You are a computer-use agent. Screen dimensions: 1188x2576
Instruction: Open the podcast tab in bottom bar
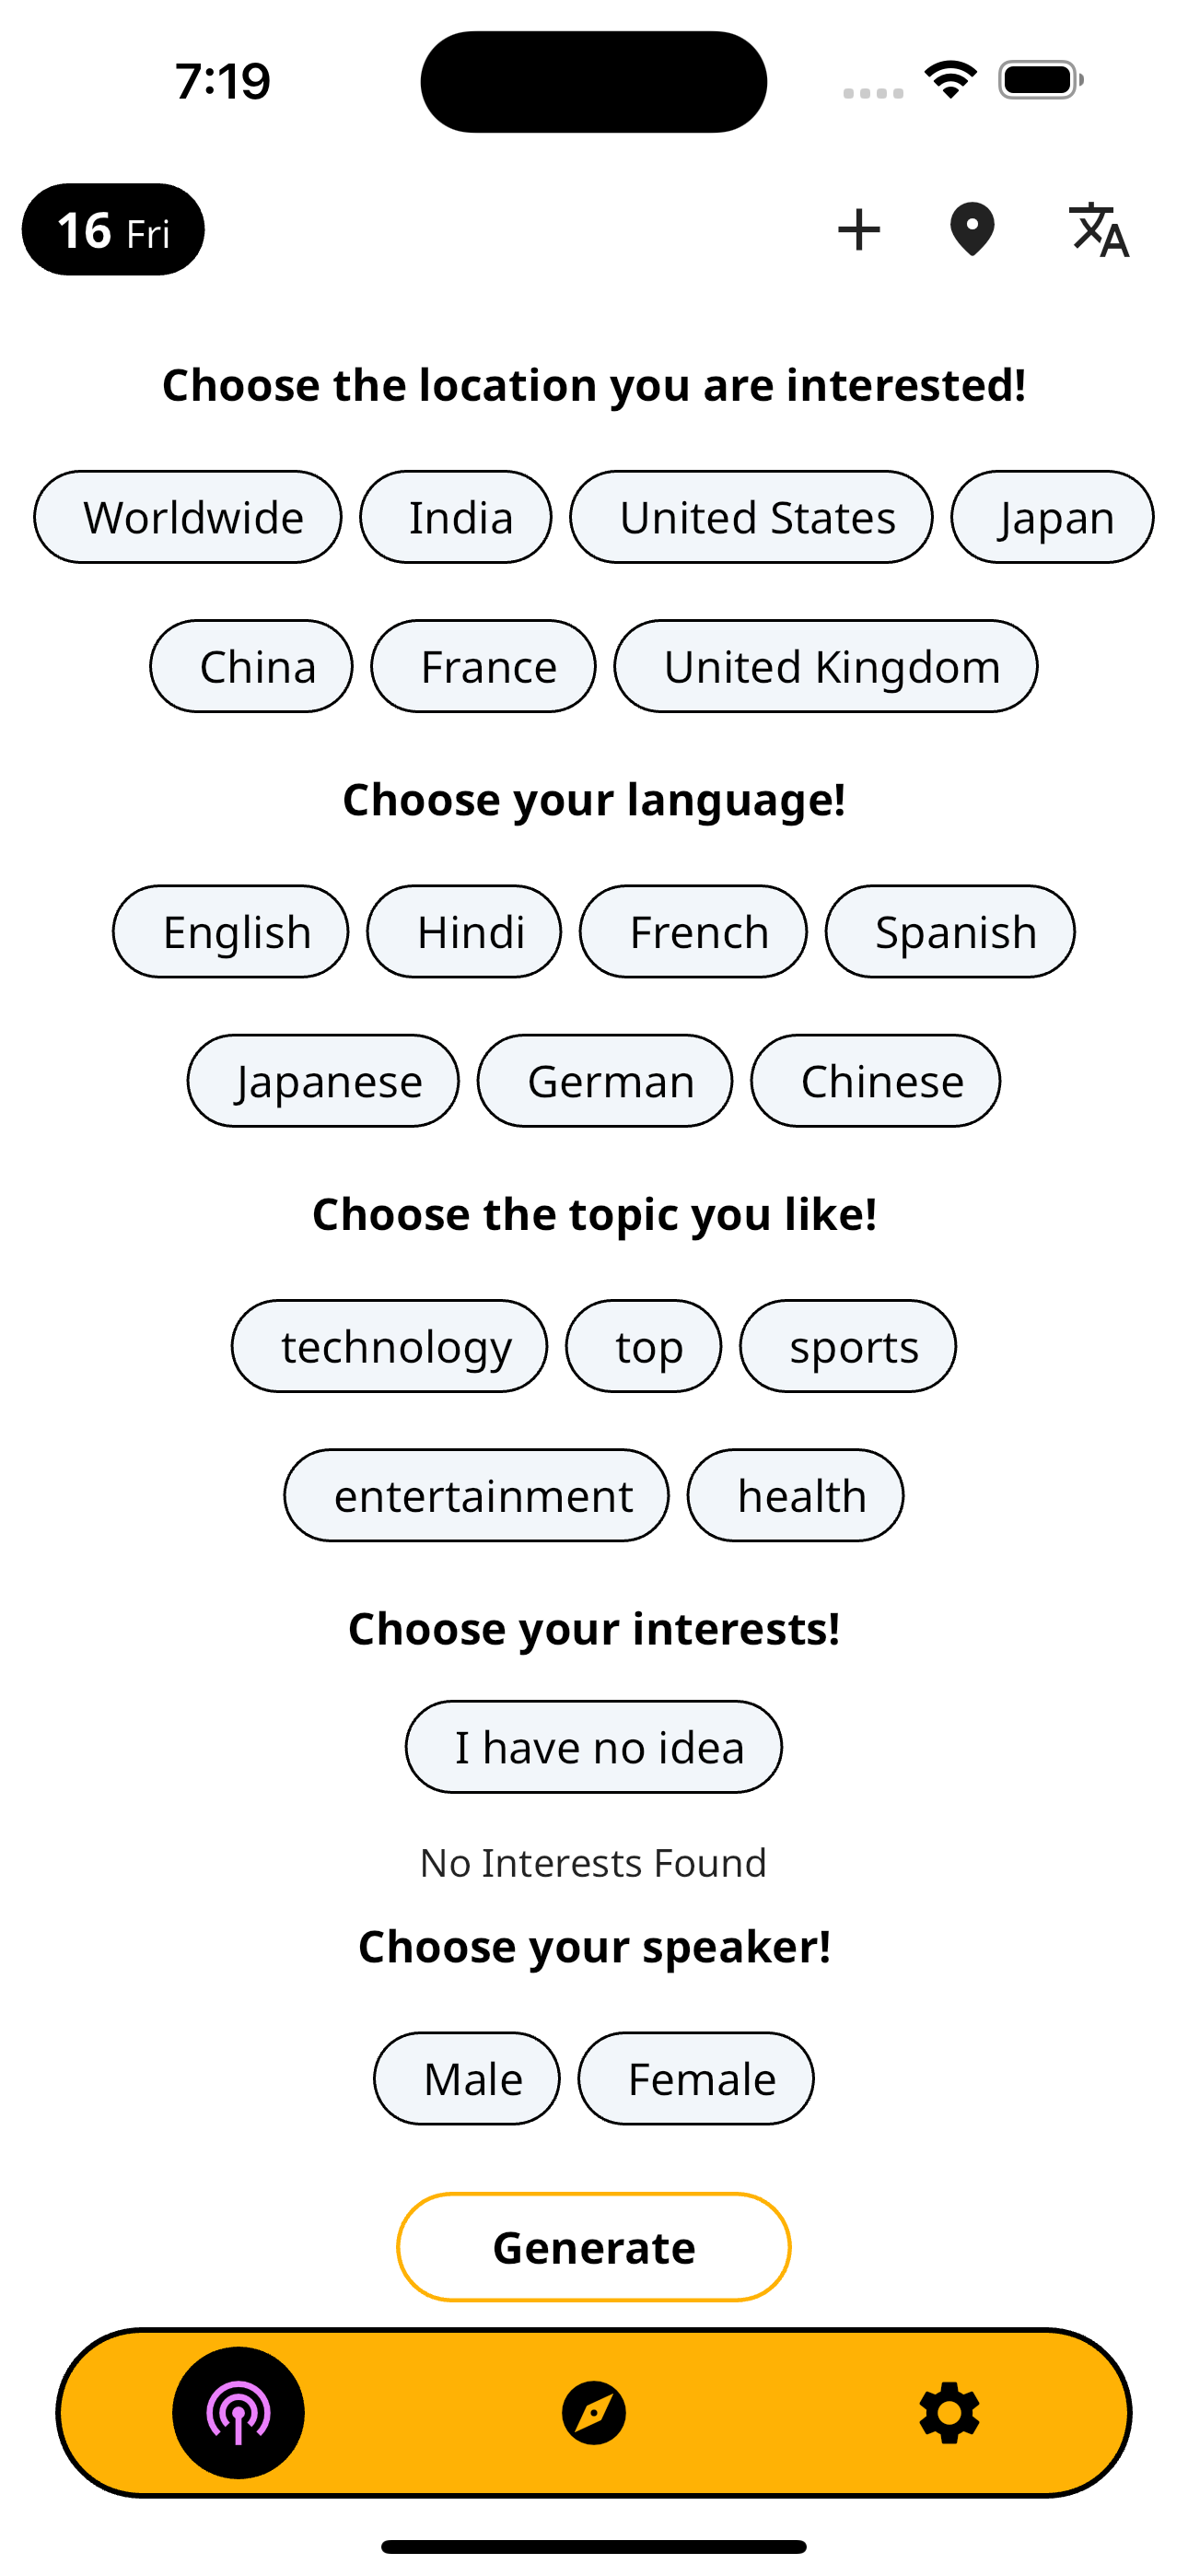coord(238,2412)
